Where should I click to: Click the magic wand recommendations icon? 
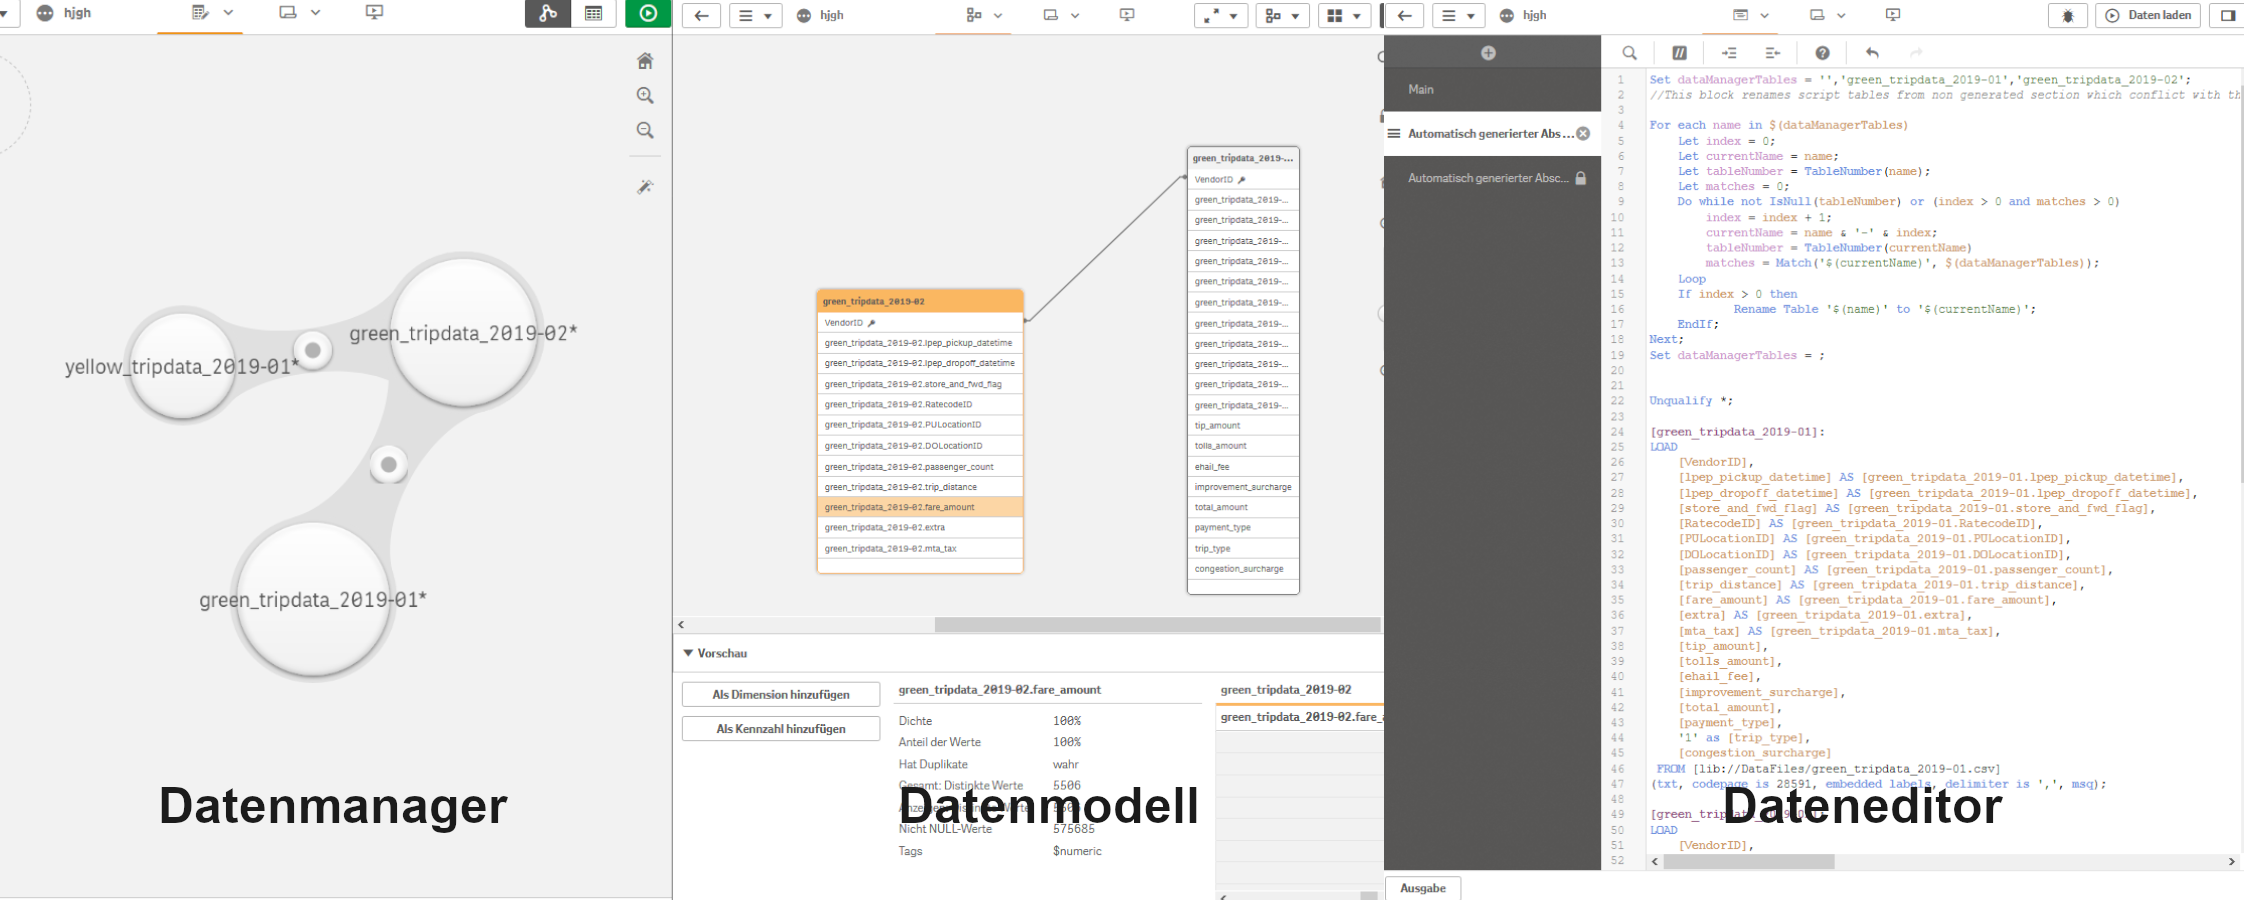pyautogui.click(x=645, y=187)
